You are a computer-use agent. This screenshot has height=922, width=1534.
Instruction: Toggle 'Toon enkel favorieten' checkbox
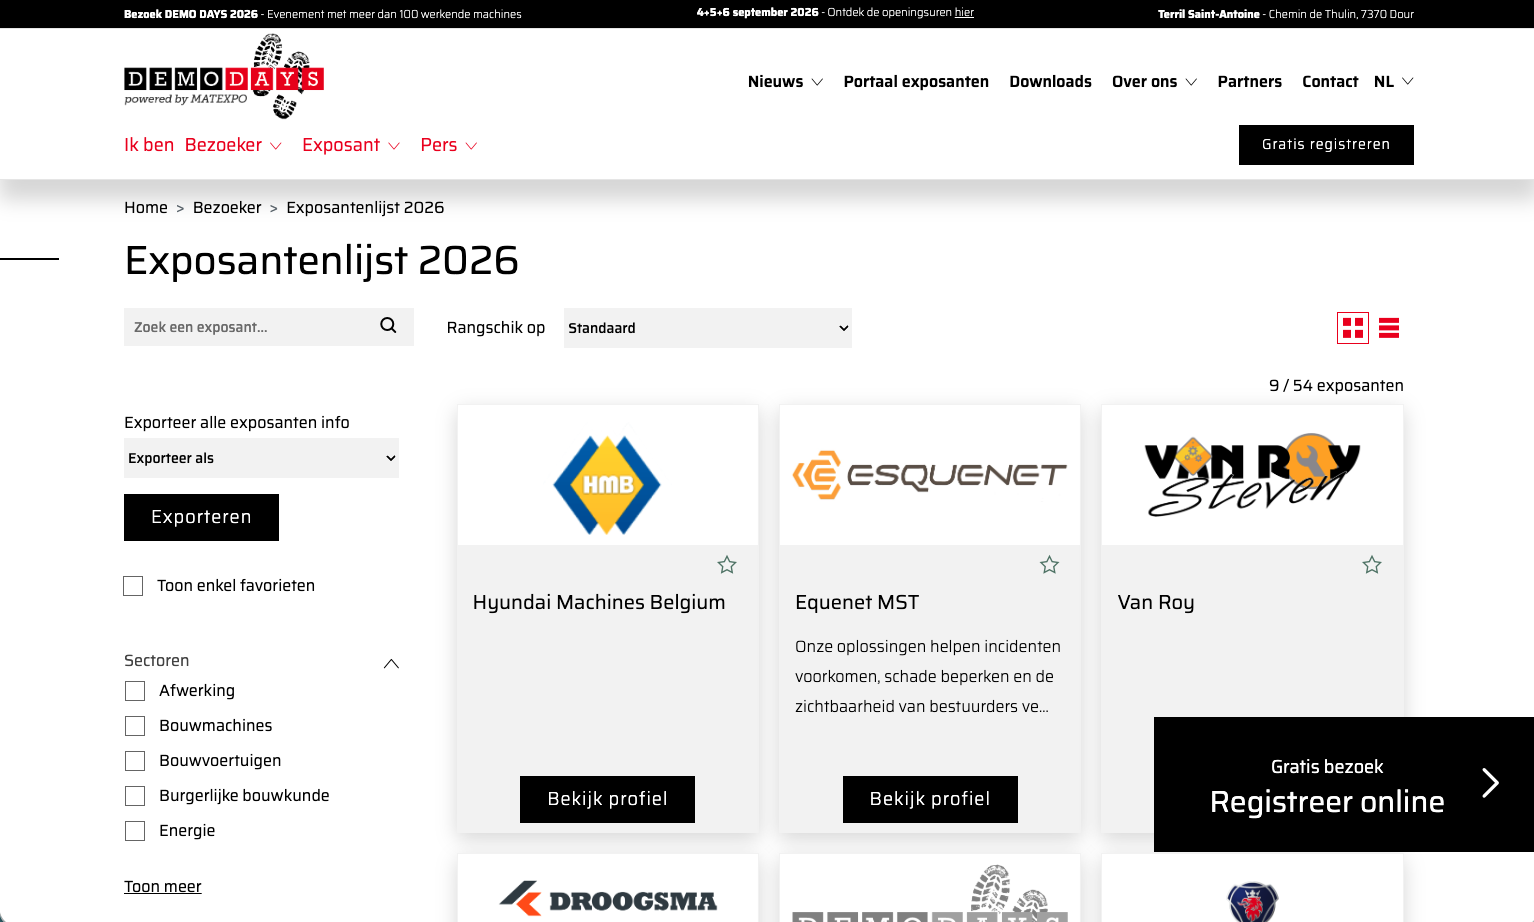(x=133, y=586)
